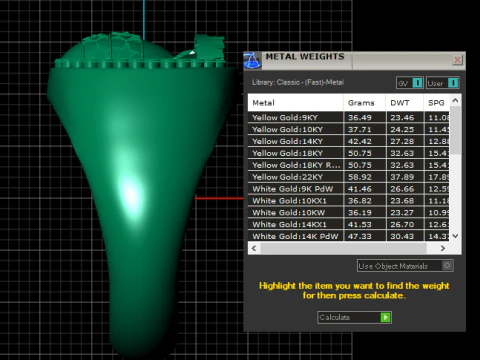Click the 36.19 grams value

pos(360,212)
